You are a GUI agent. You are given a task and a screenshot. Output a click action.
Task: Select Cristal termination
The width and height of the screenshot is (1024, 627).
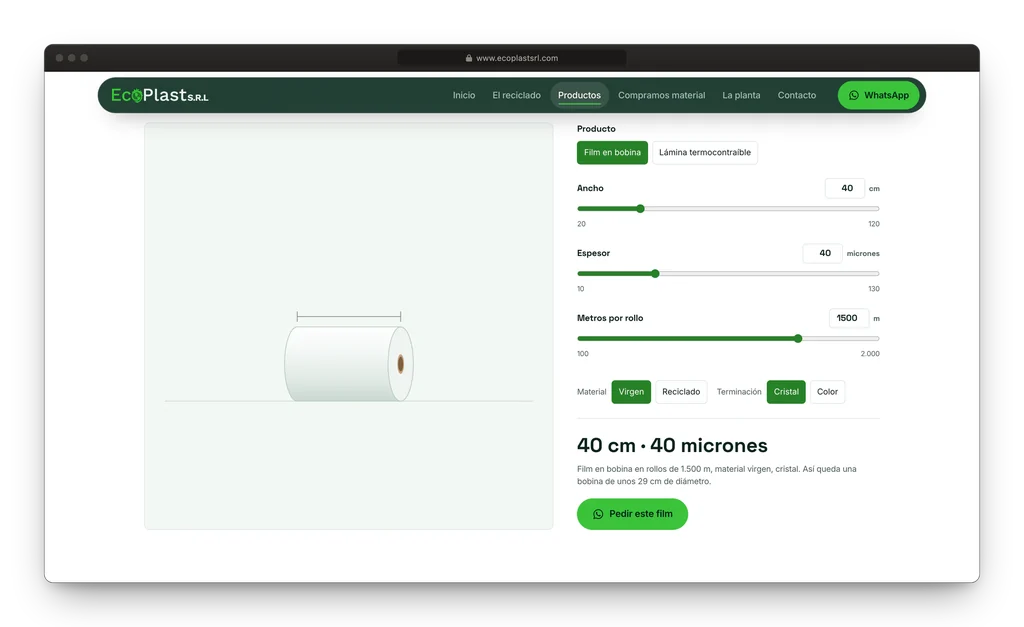[786, 392]
